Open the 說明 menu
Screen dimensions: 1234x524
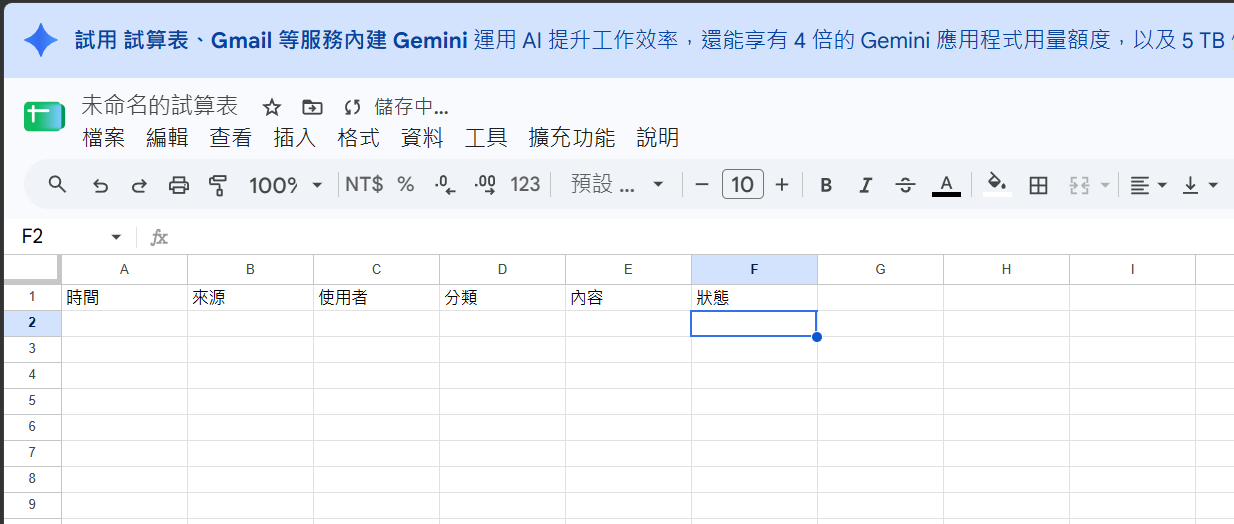point(658,138)
